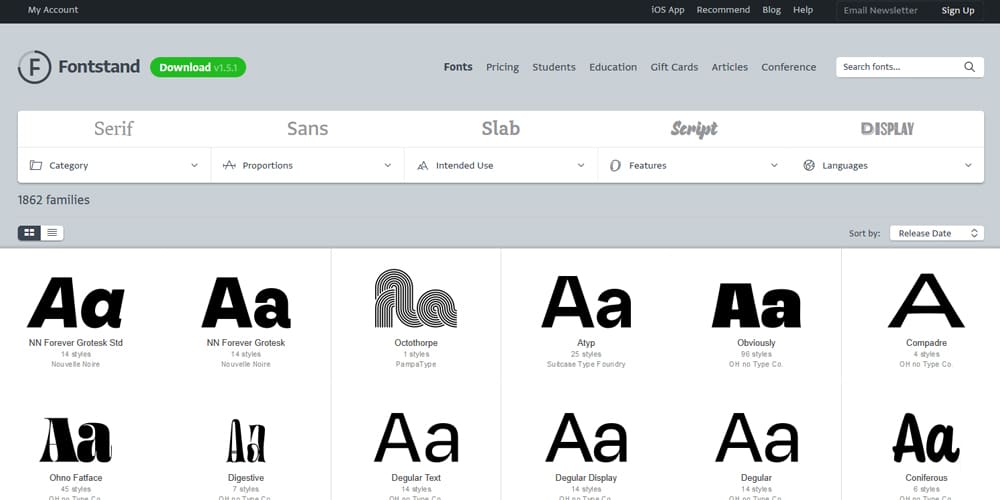The image size is (1000, 500).
Task: Open the Compadre font preview
Action: click(926, 300)
